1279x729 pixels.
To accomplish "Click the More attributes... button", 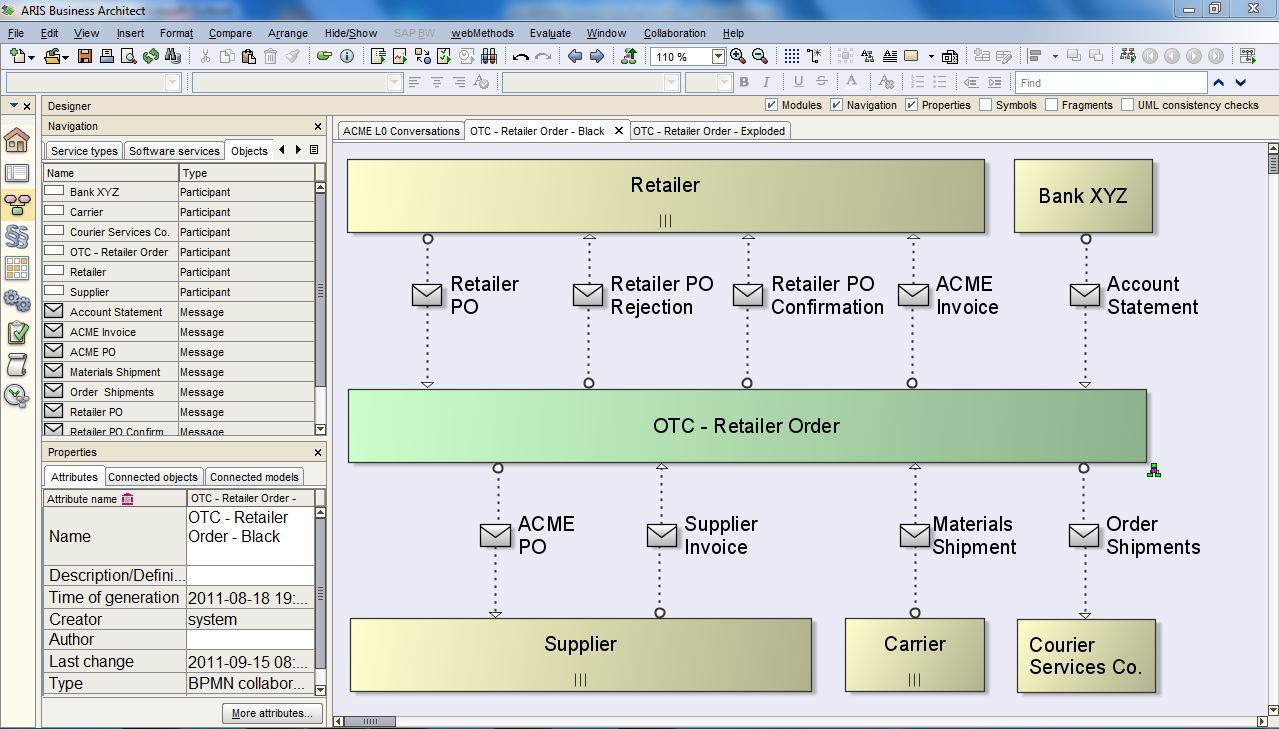I will (x=272, y=713).
